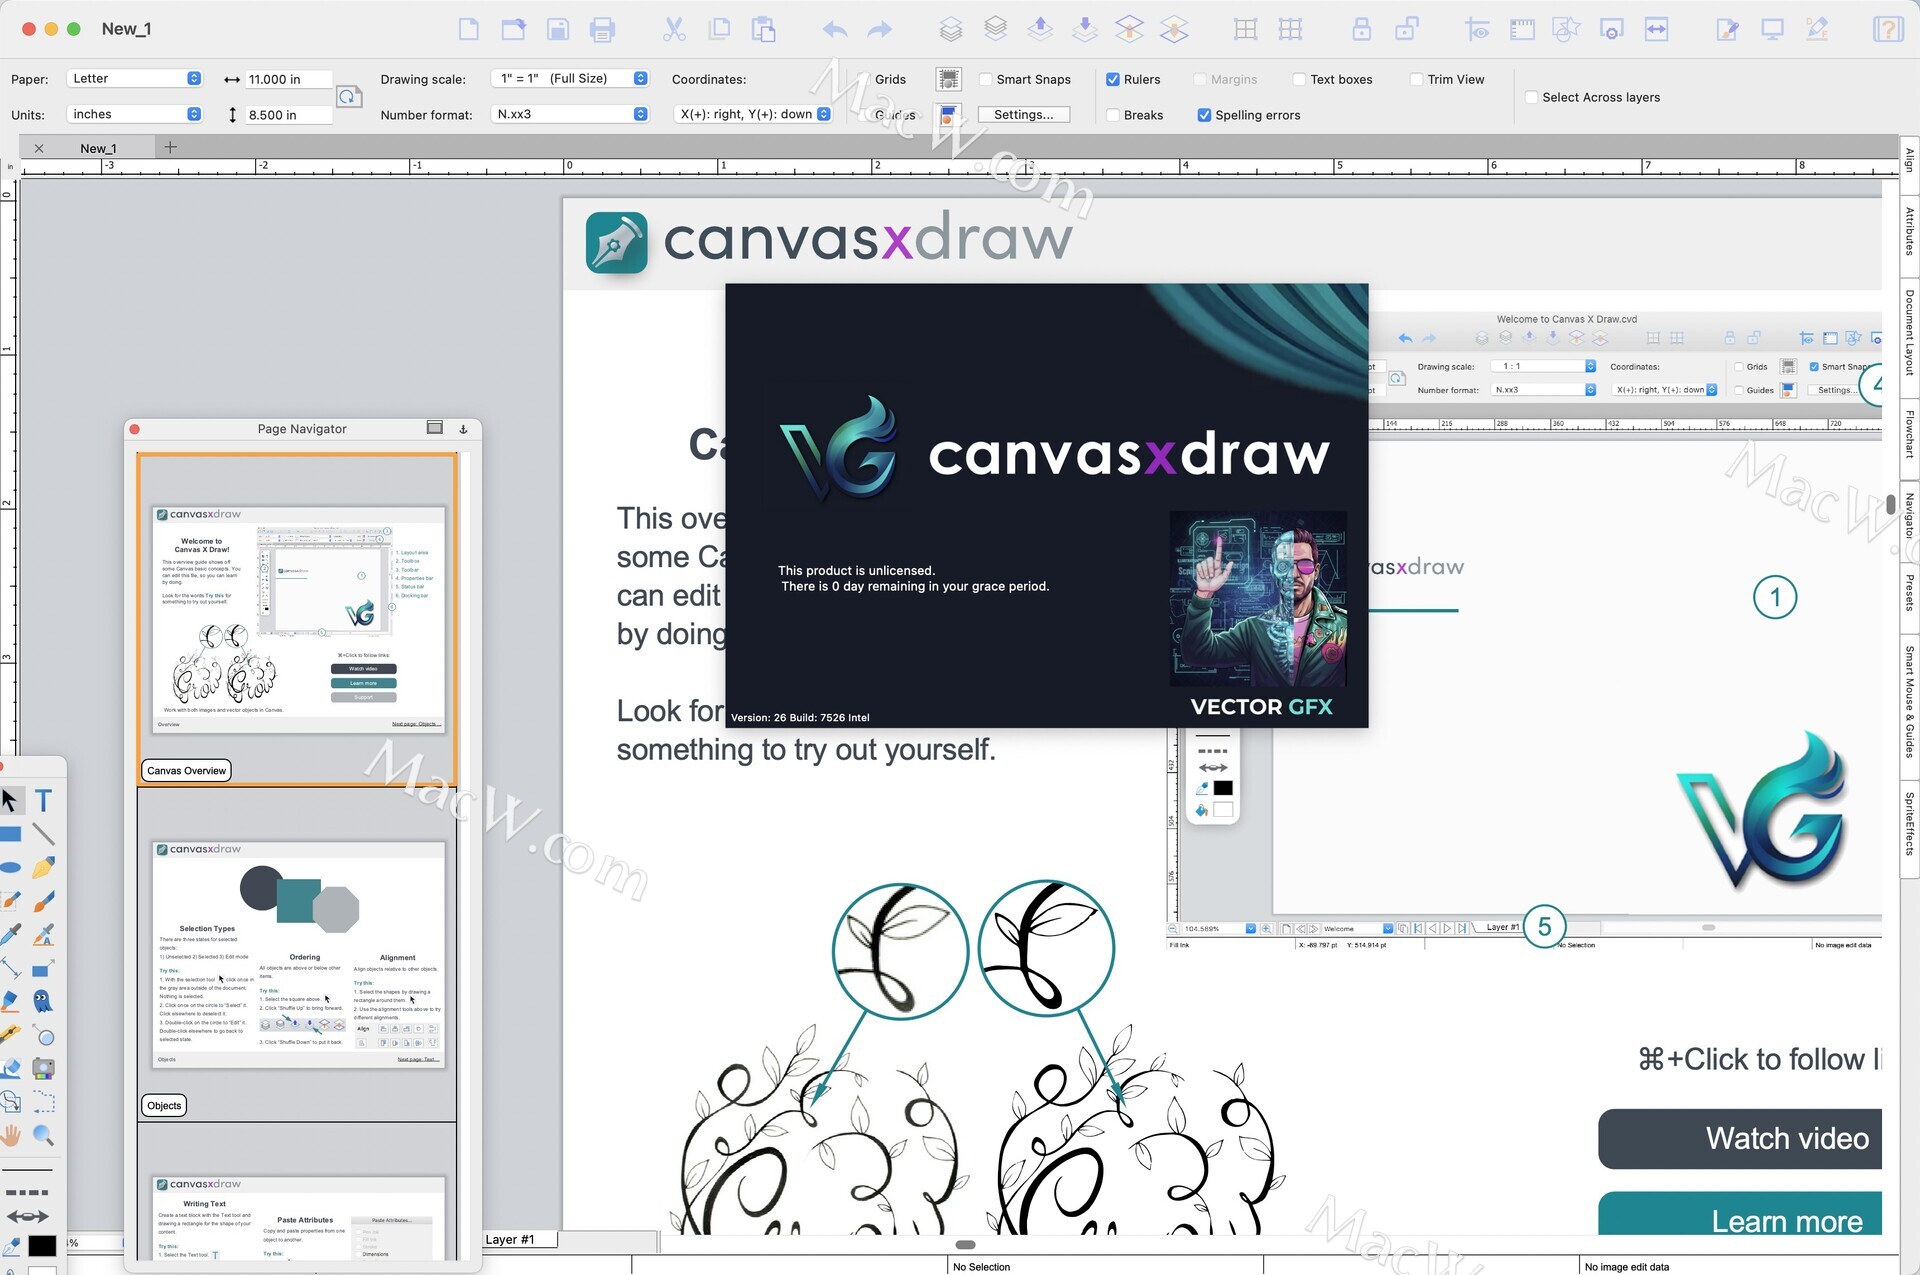This screenshot has width=1920, height=1275.
Task: Select the Text tool in toolbox
Action: [x=43, y=801]
